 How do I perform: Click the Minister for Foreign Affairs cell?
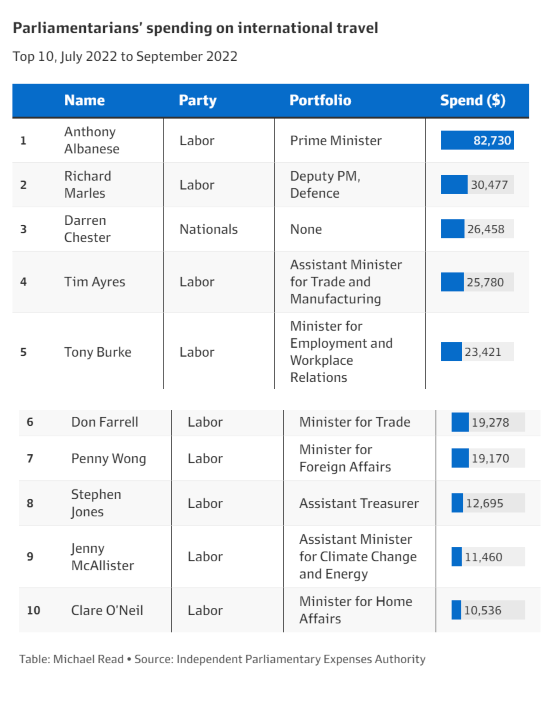[345, 458]
